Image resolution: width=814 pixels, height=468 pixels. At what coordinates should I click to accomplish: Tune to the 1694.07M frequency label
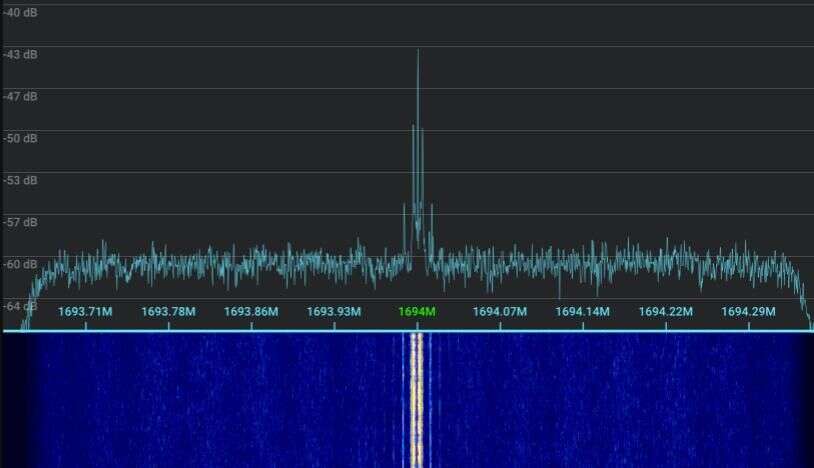click(499, 311)
